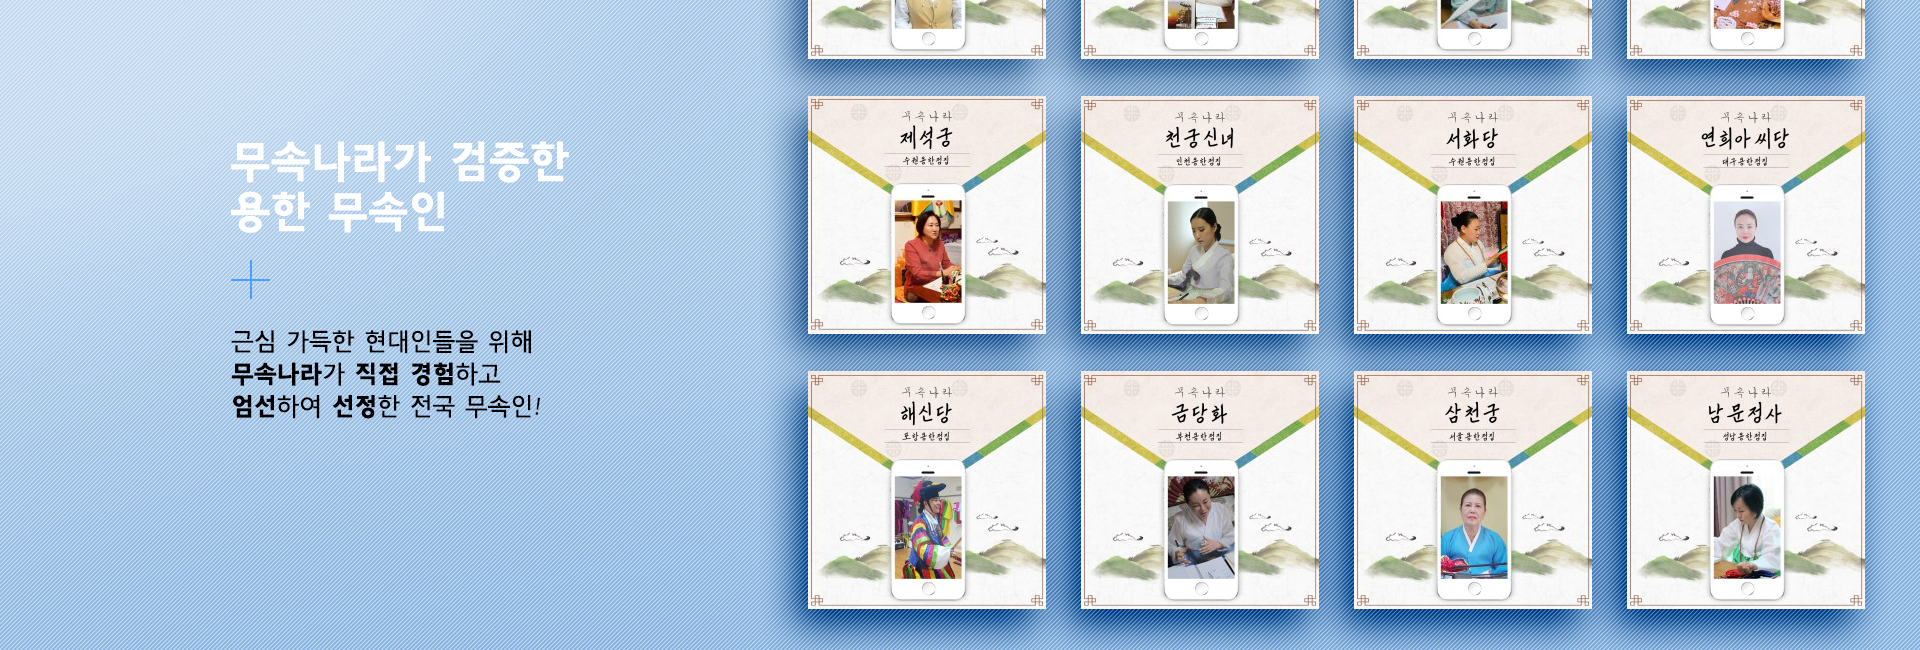Select the 서화당 shaman card

1473,215
